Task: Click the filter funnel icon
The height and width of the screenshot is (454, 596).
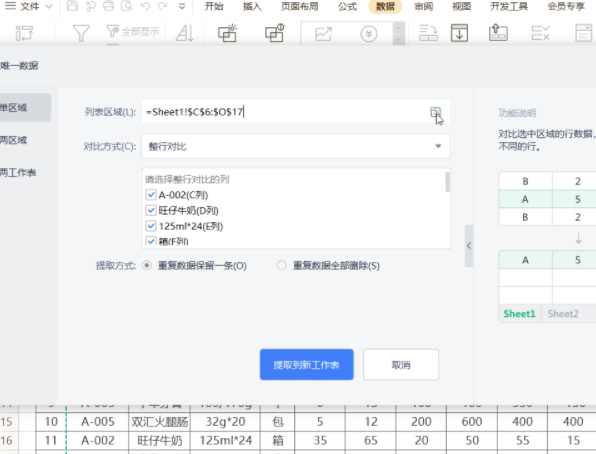Action: pyautogui.click(x=81, y=33)
